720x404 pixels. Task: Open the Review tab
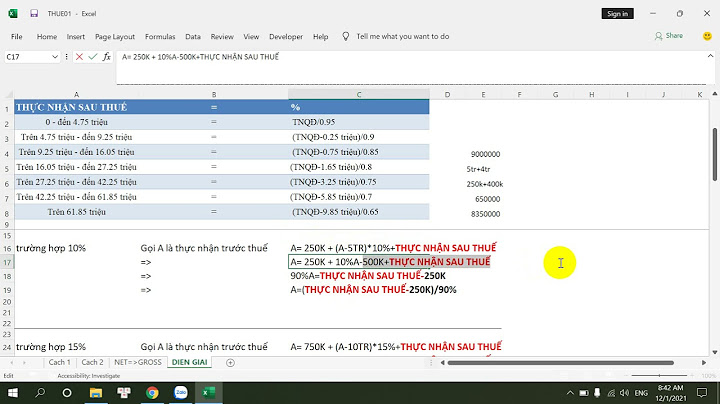222,36
